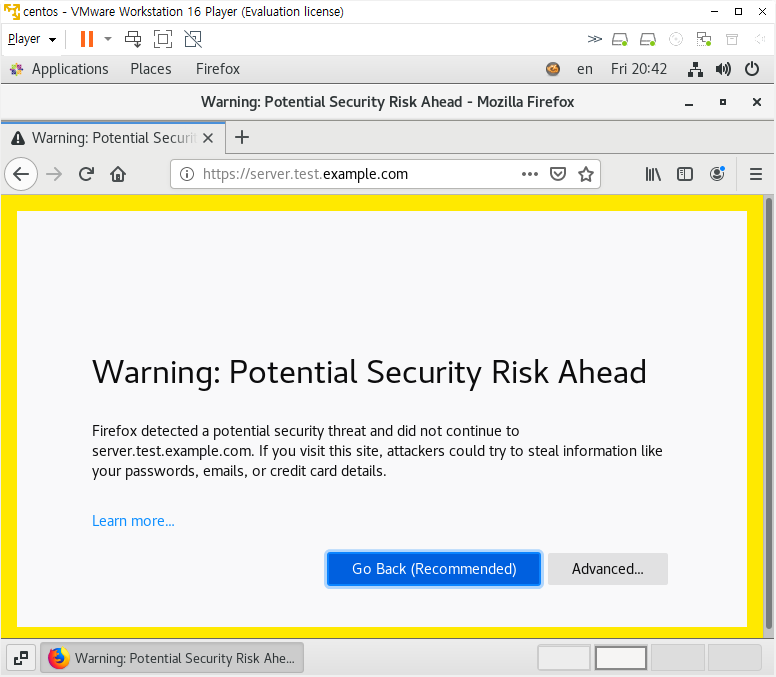The image size is (776, 677).
Task: Click the wired network status icon
Action: [695, 69]
